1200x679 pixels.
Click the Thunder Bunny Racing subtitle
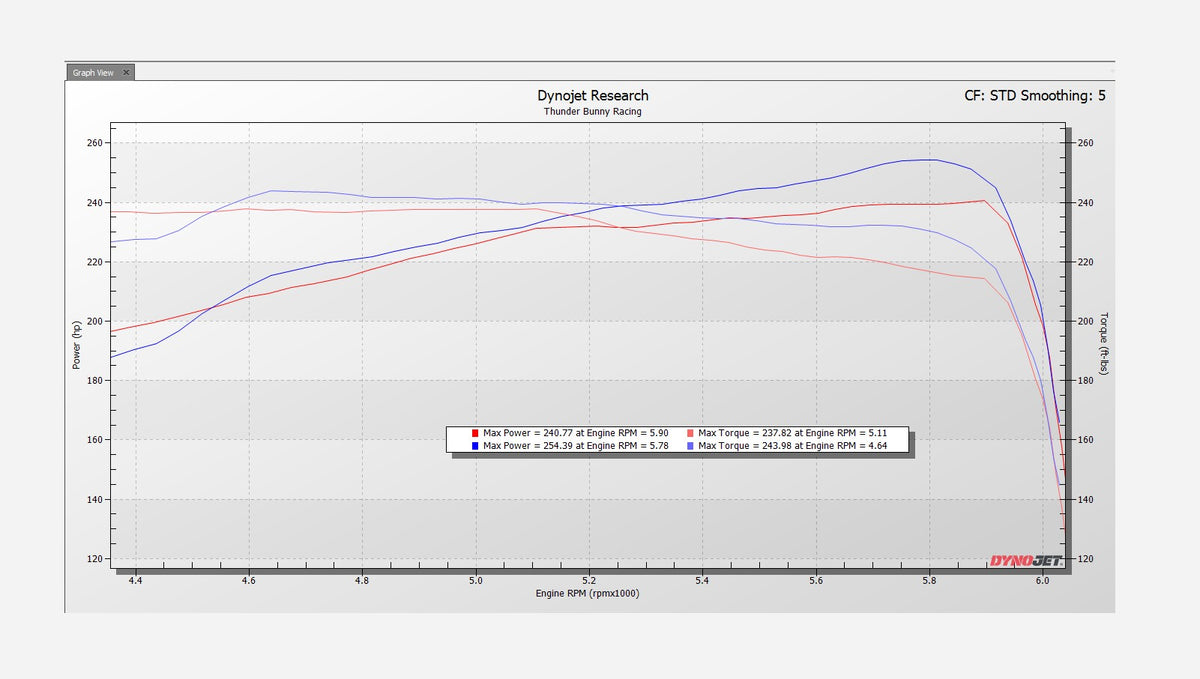[x=593, y=112]
